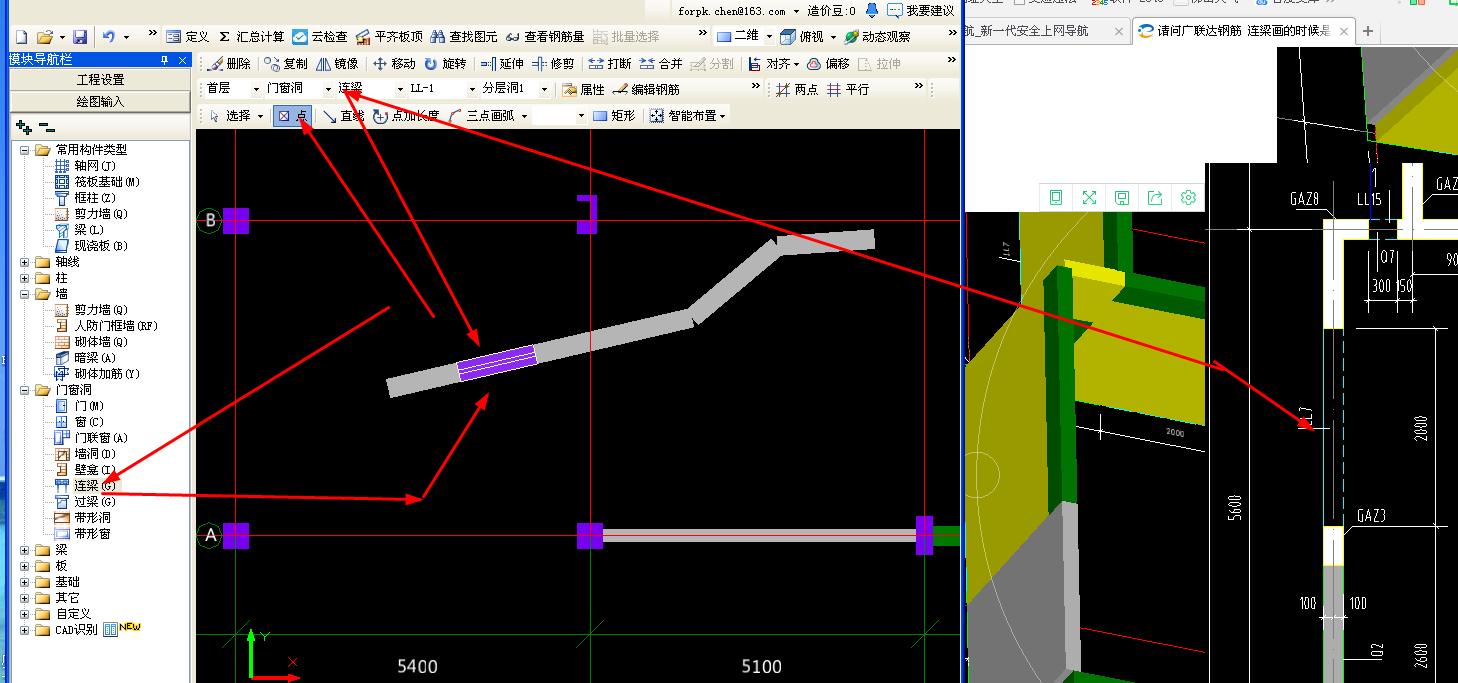Select 人防门框墙(RF) tree item
1458x683 pixels.
(106, 326)
